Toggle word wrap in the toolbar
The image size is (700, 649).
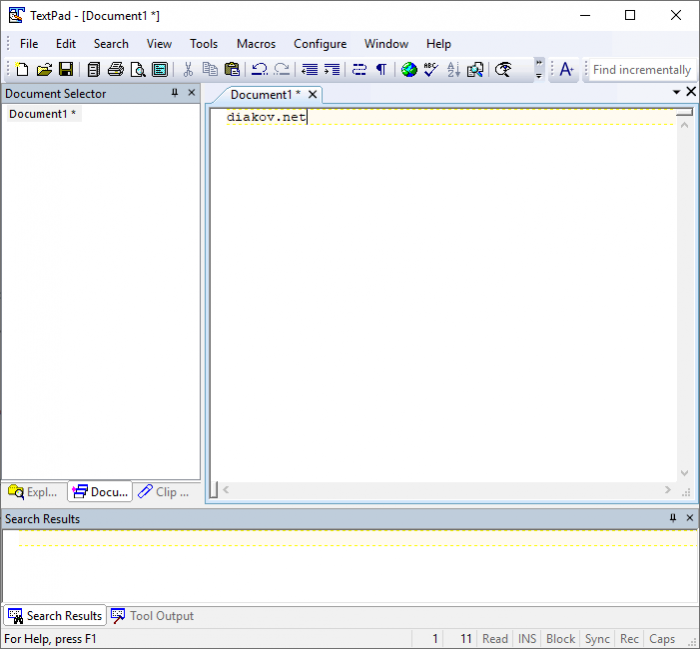pyautogui.click(x=359, y=70)
